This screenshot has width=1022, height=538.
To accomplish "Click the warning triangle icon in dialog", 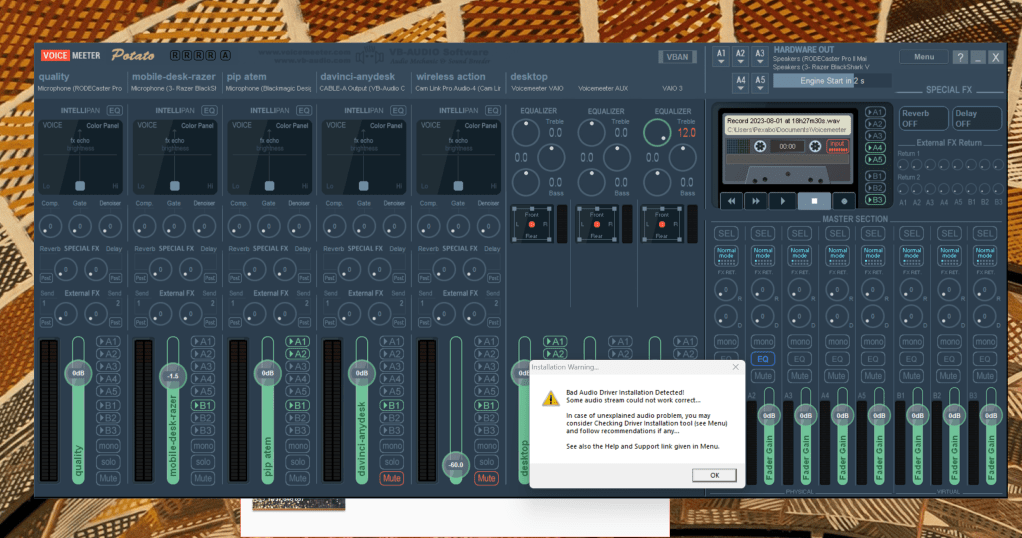I will (551, 398).
